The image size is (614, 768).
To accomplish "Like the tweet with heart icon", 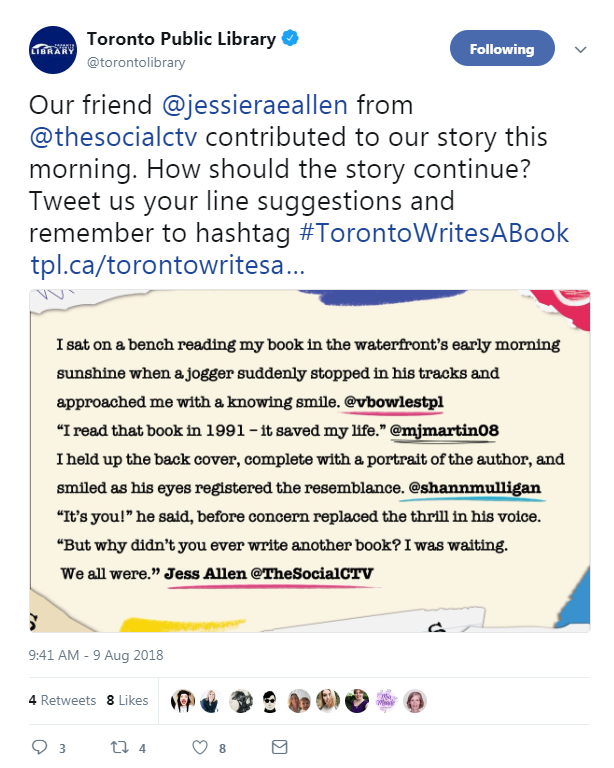I will (x=199, y=747).
